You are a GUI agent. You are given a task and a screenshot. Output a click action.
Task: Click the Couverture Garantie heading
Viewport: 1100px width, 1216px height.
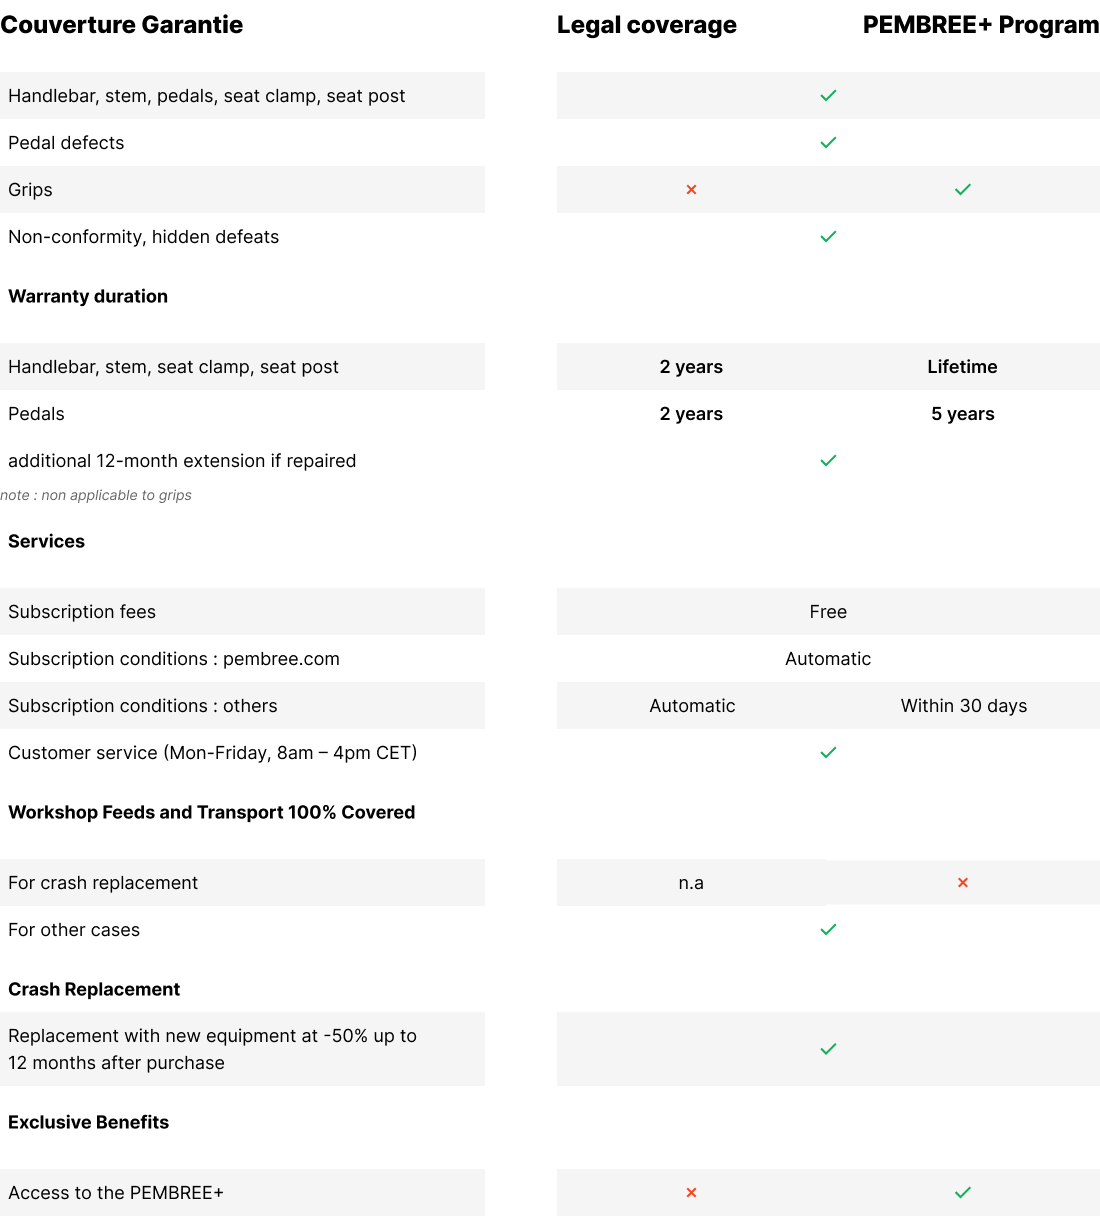tap(121, 25)
